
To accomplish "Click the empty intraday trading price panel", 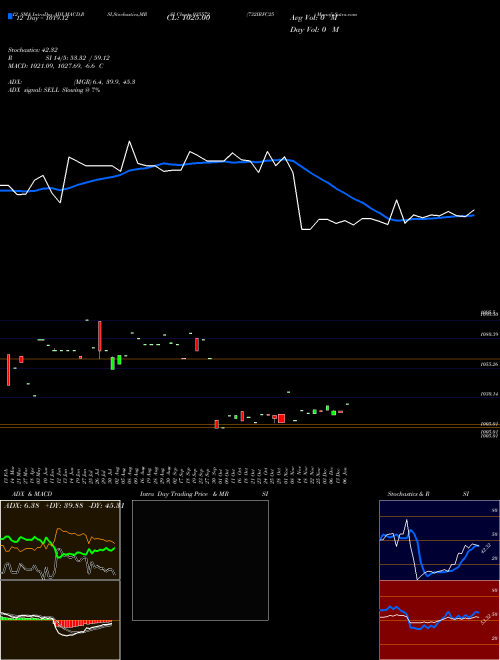I will (x=200, y=560).
